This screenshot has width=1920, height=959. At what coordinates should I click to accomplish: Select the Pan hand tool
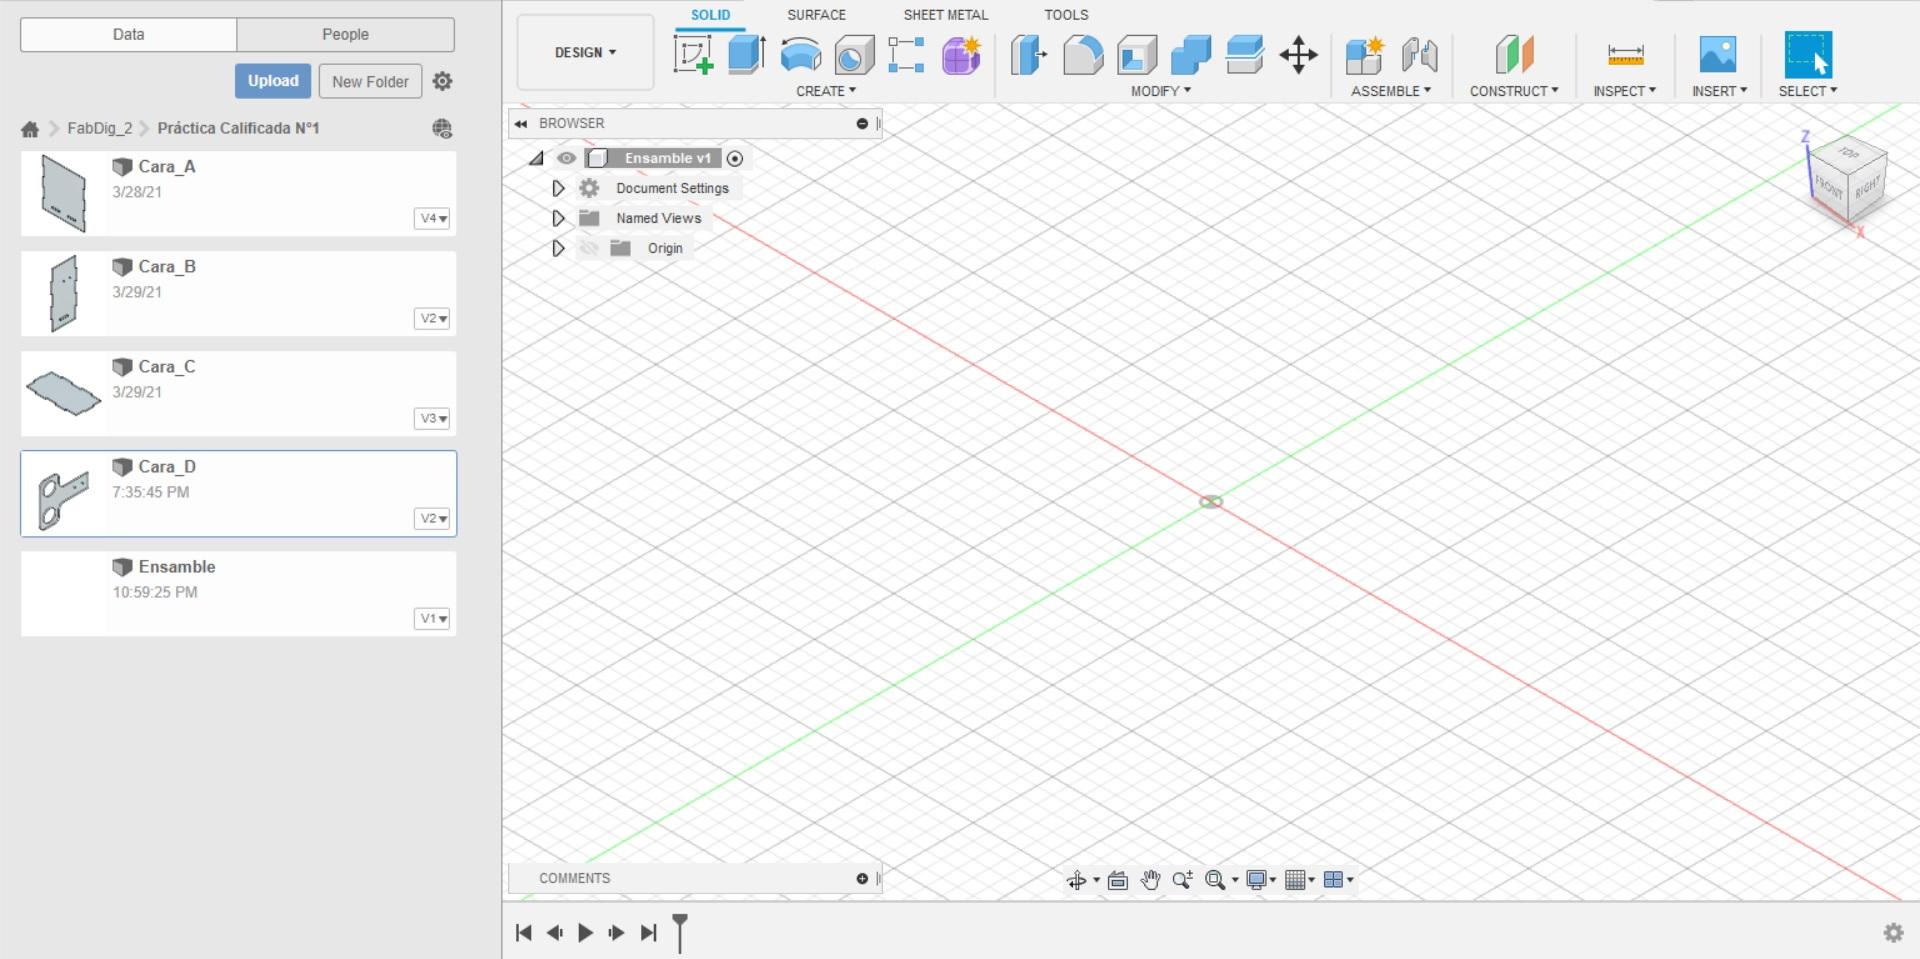point(1151,880)
